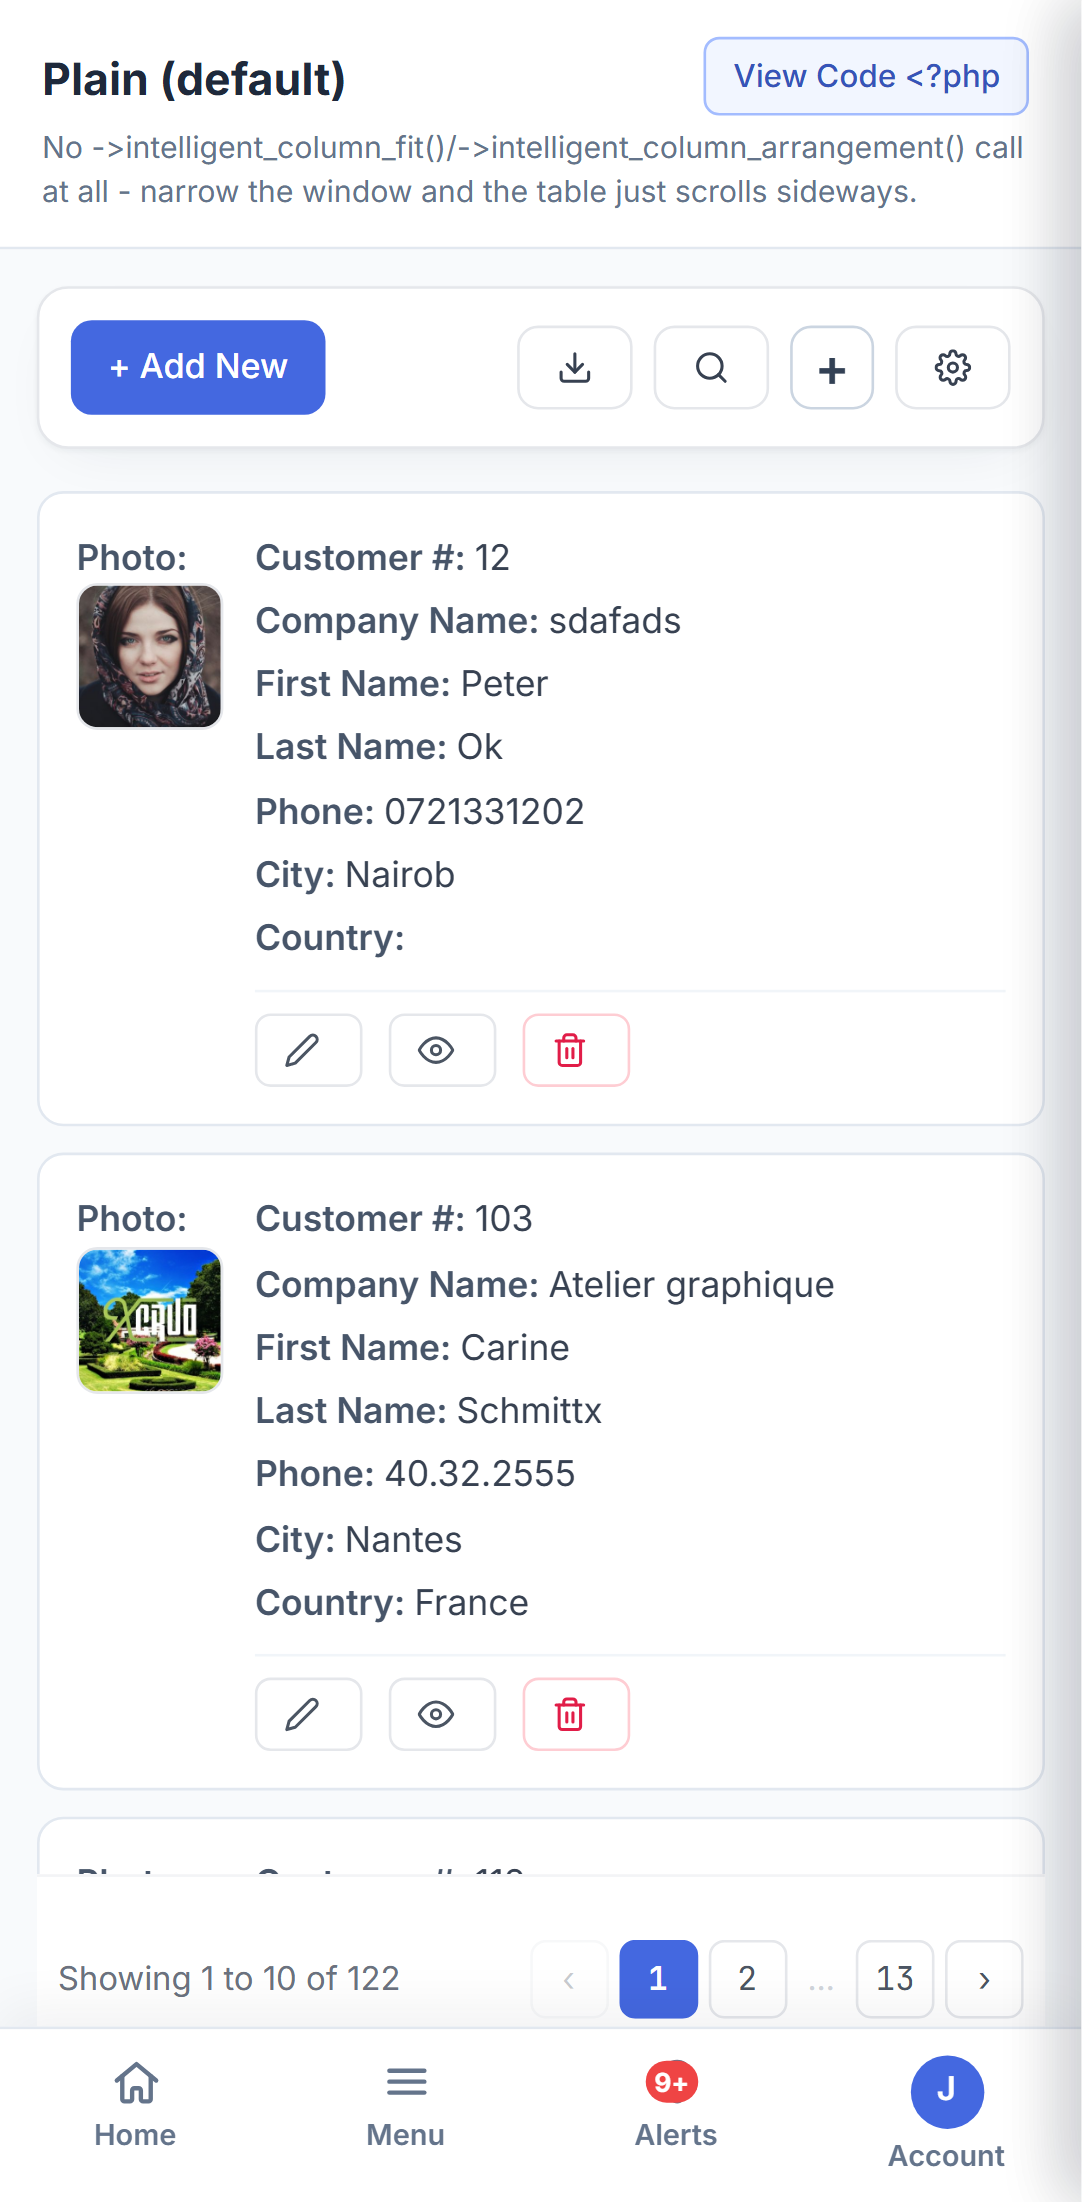1082x2202 pixels.
Task: Edit customer 12 with pencil icon
Action: coord(308,1050)
